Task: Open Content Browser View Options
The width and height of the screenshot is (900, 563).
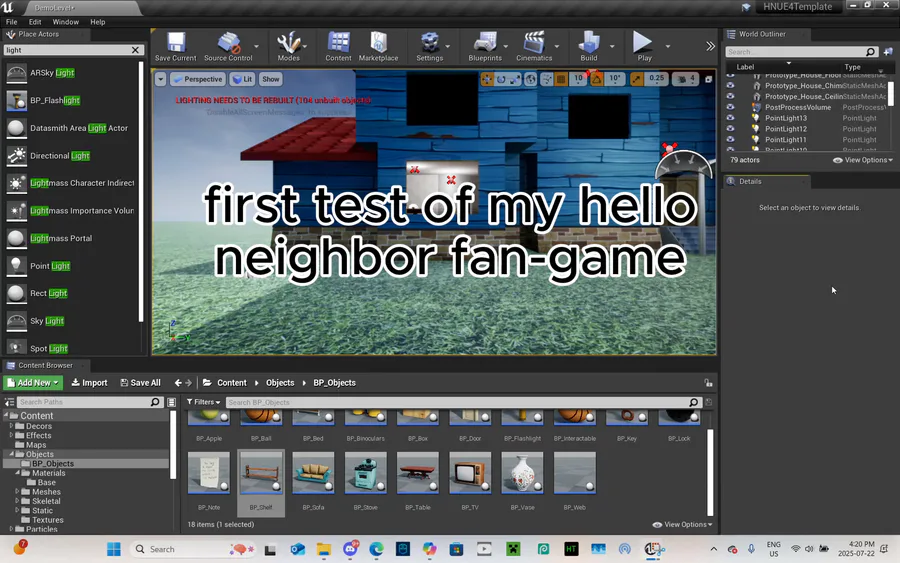Action: [x=682, y=525]
